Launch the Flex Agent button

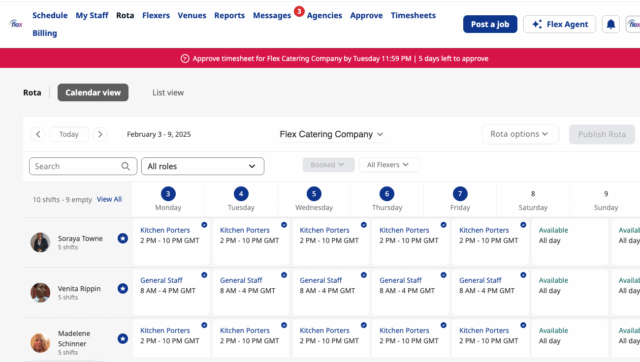560,24
